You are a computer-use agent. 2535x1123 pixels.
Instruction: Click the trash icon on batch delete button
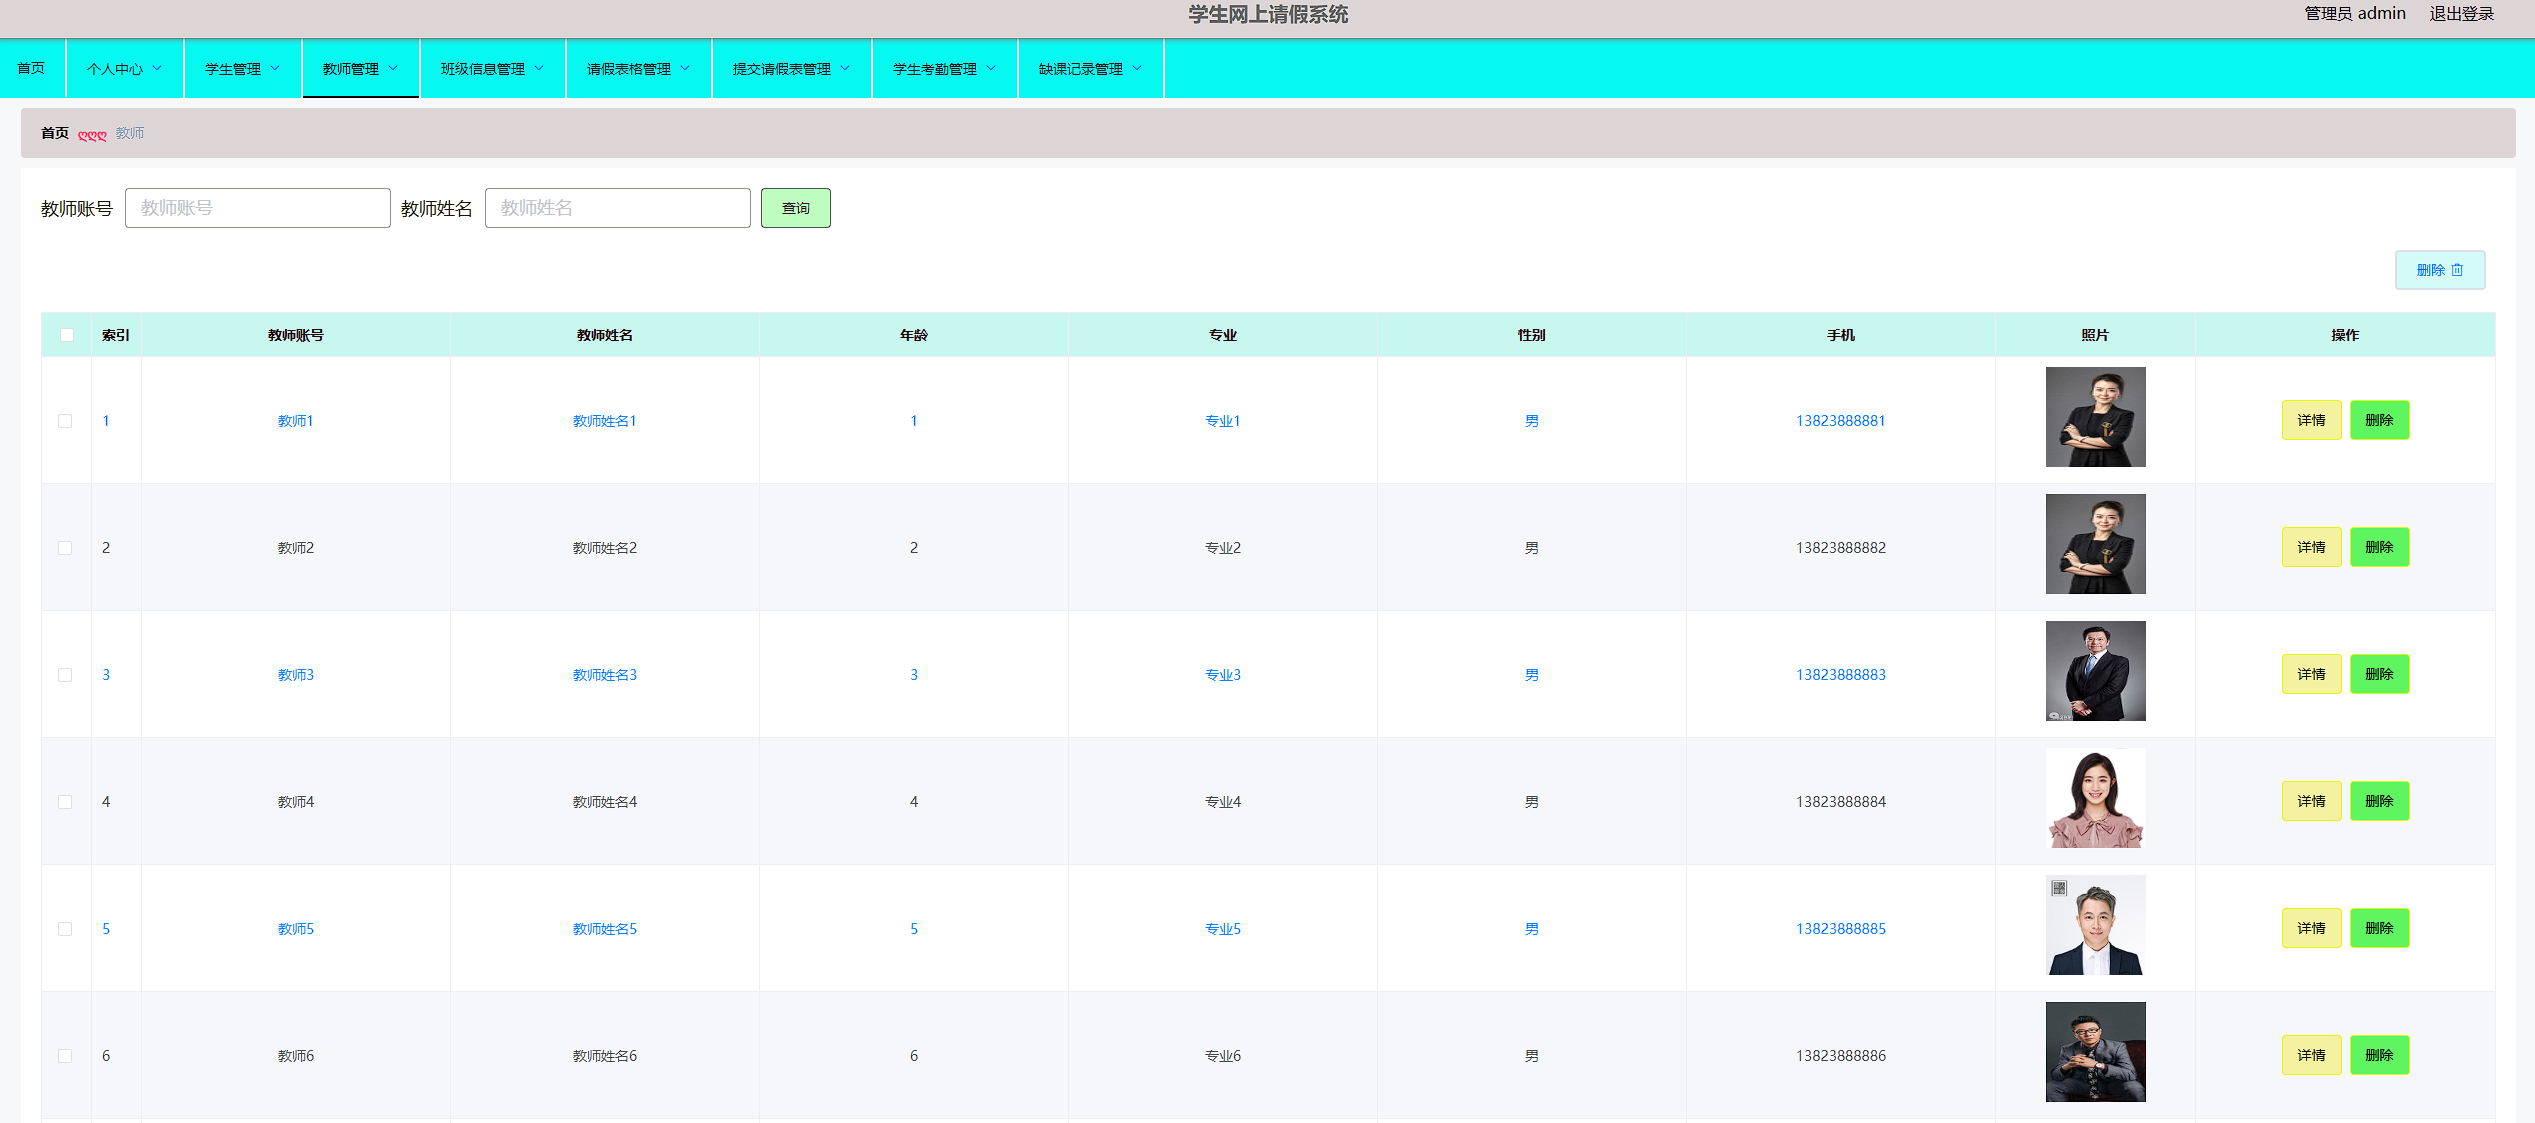click(2457, 270)
